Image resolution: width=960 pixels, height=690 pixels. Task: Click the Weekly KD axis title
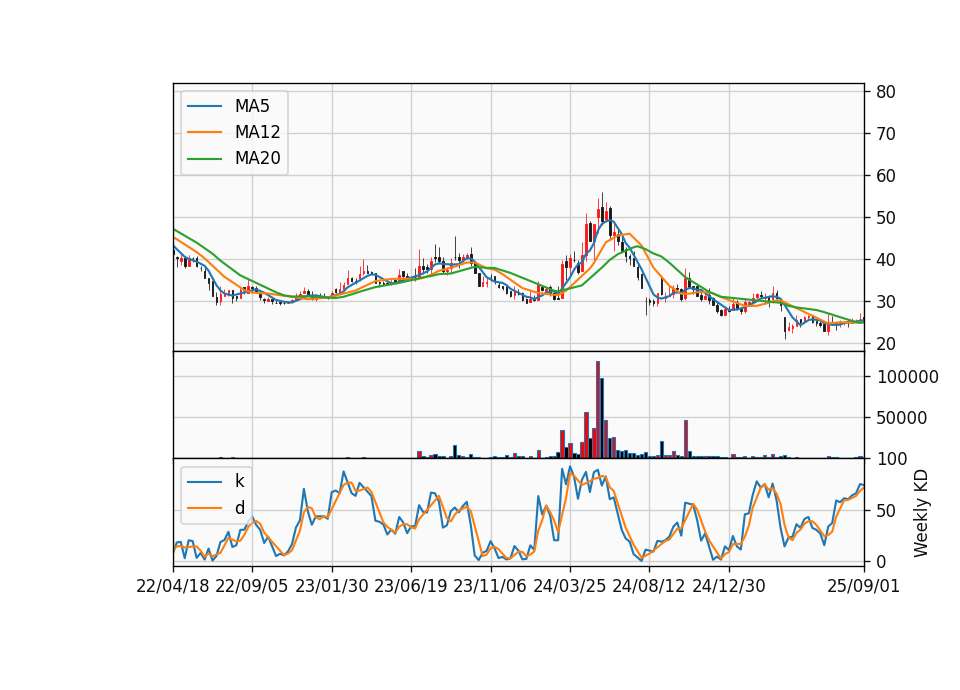pyautogui.click(x=920, y=513)
